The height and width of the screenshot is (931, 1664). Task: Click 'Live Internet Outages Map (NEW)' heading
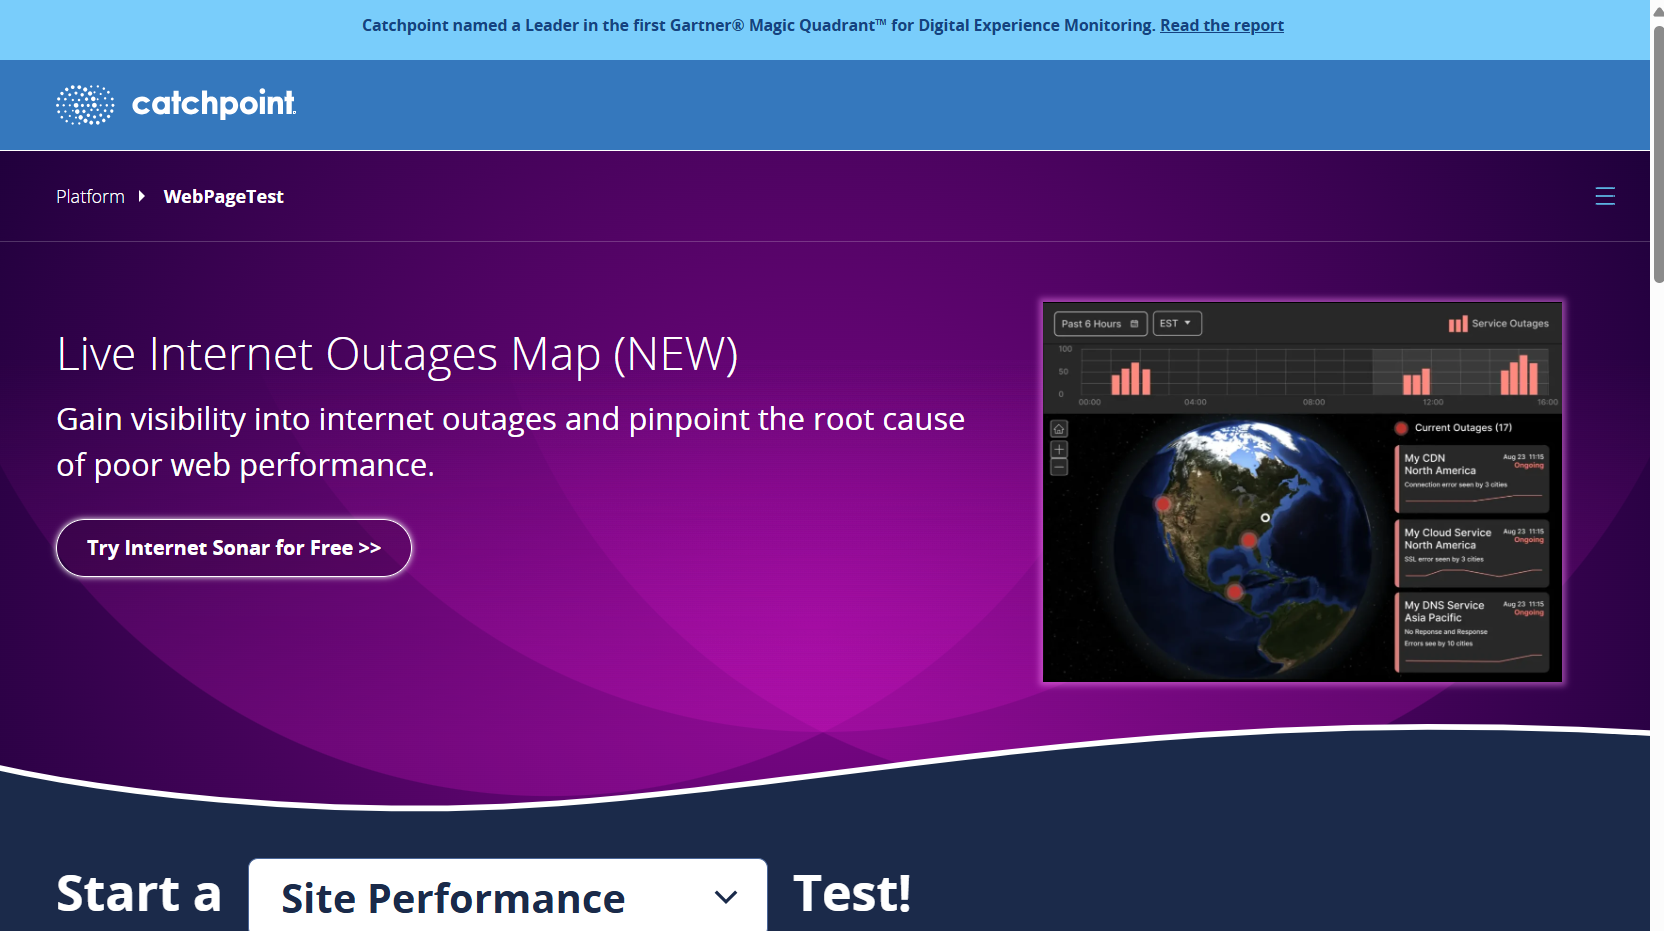(x=397, y=354)
